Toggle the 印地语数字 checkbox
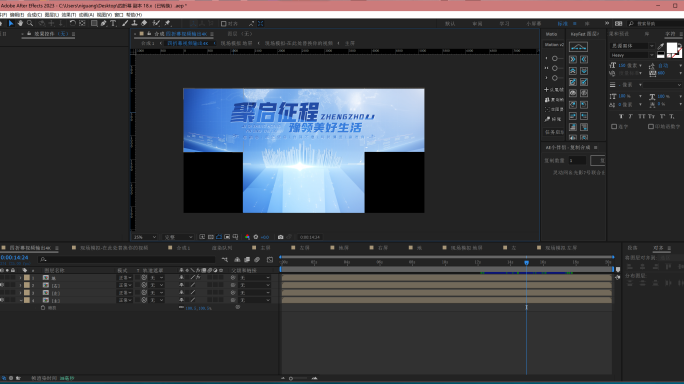Screen dimensions: 684x384 [x=651, y=127]
